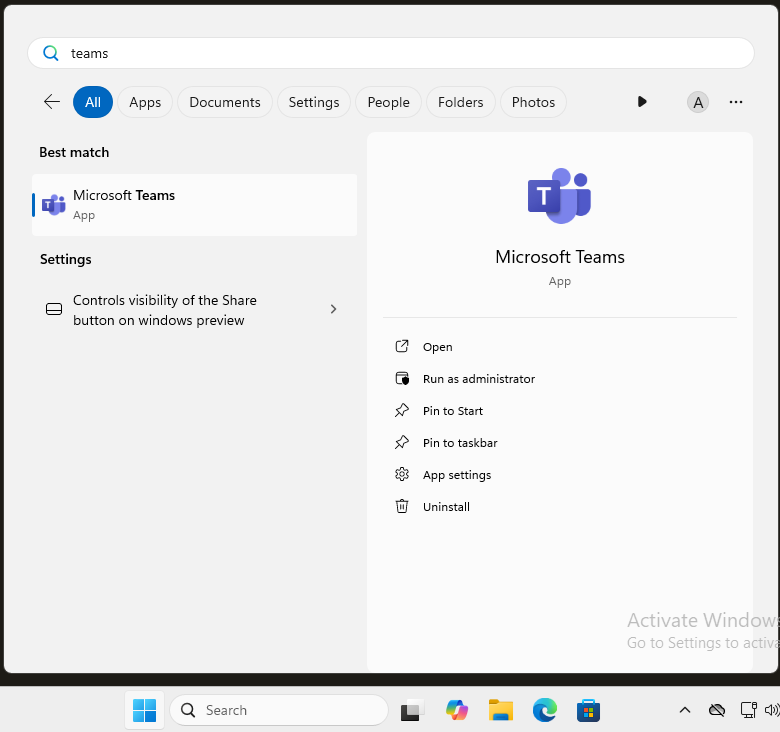Select the Apps filter tab

point(145,102)
